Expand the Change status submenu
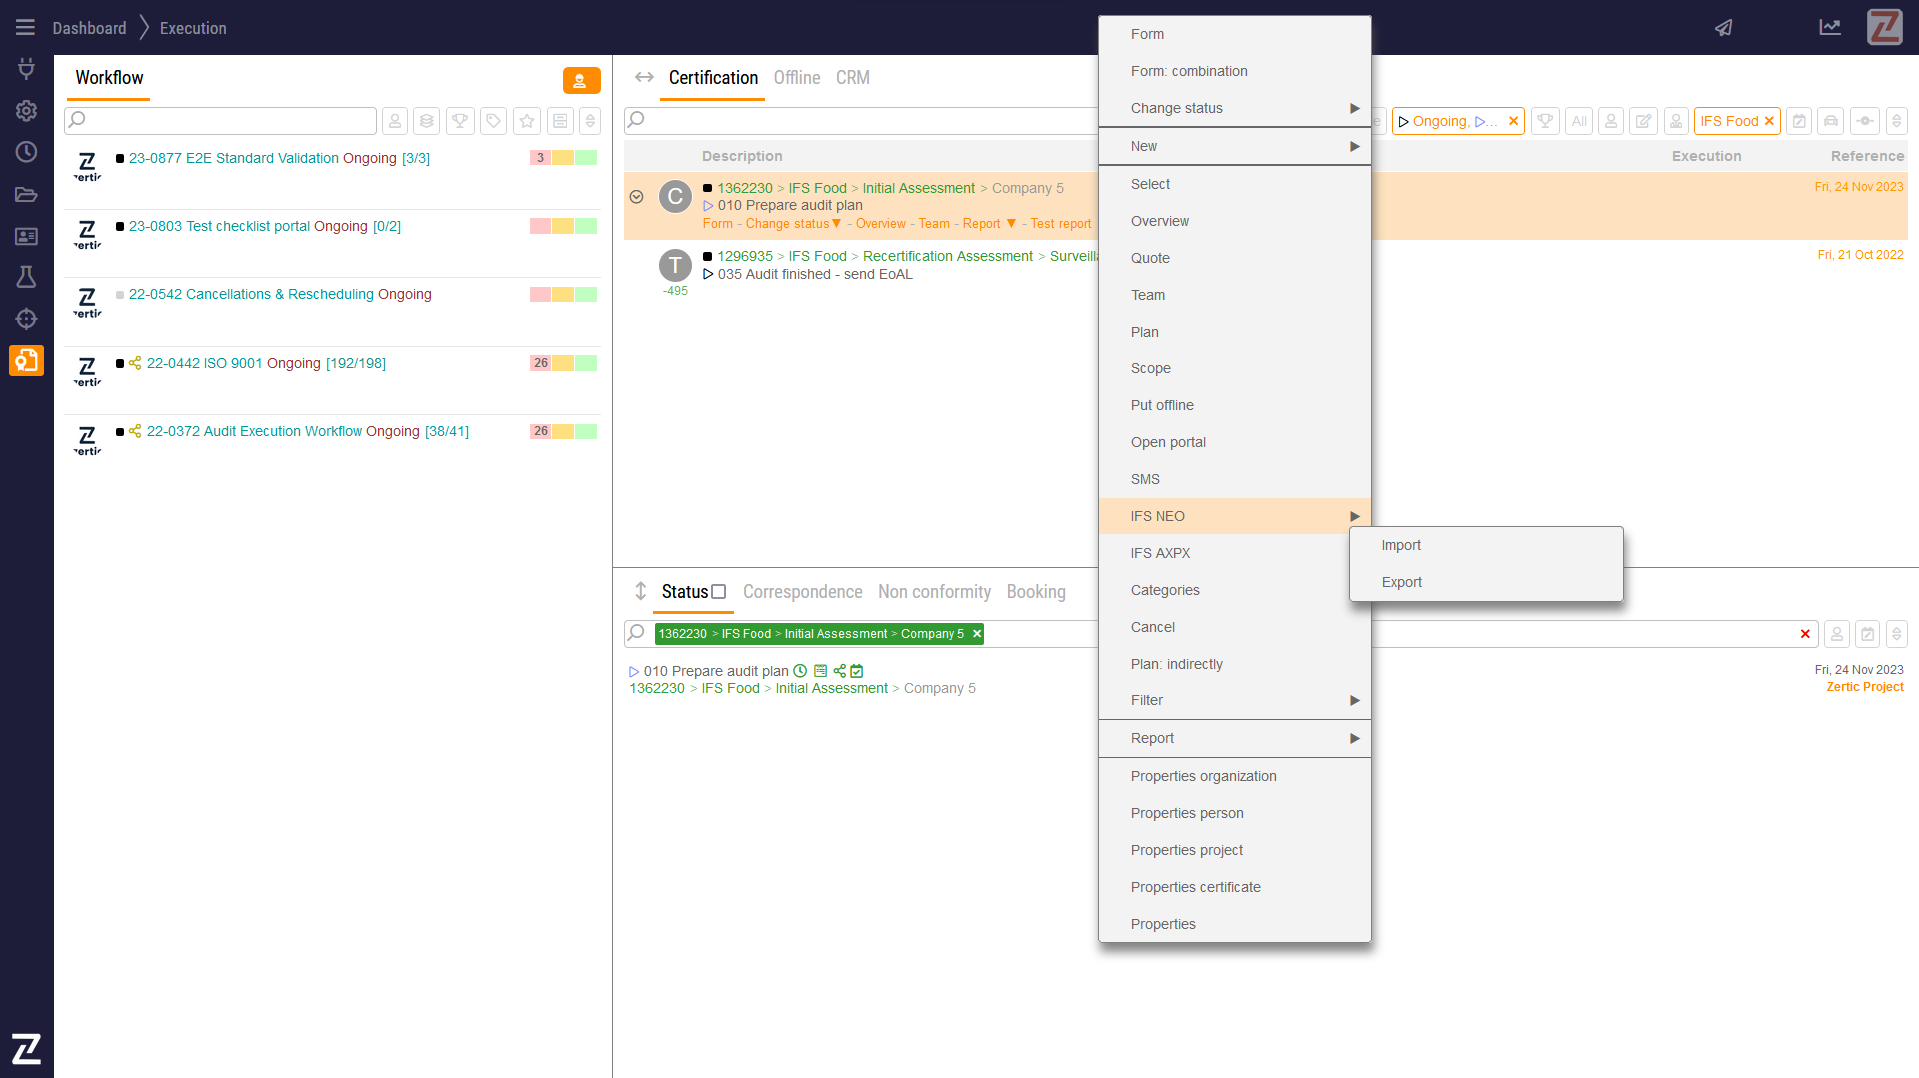 1234,108
